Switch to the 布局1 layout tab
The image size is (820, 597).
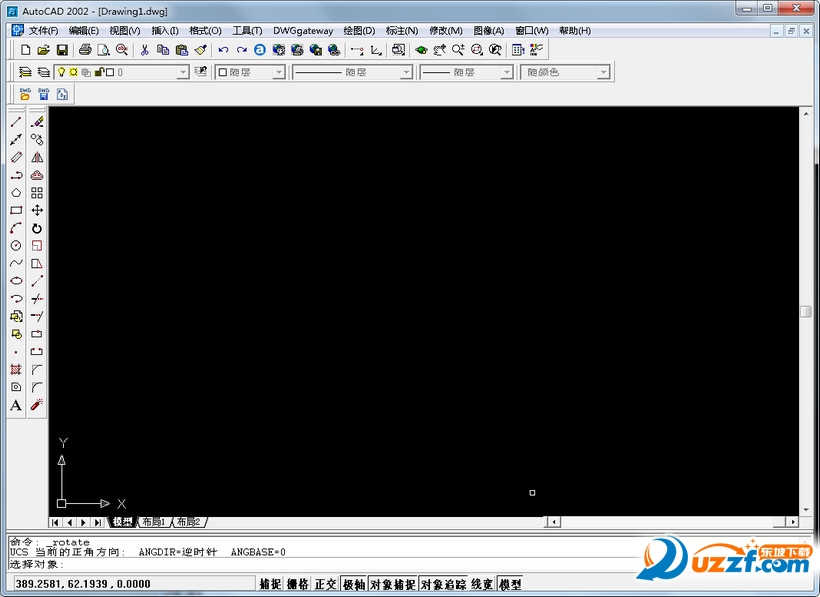[155, 521]
